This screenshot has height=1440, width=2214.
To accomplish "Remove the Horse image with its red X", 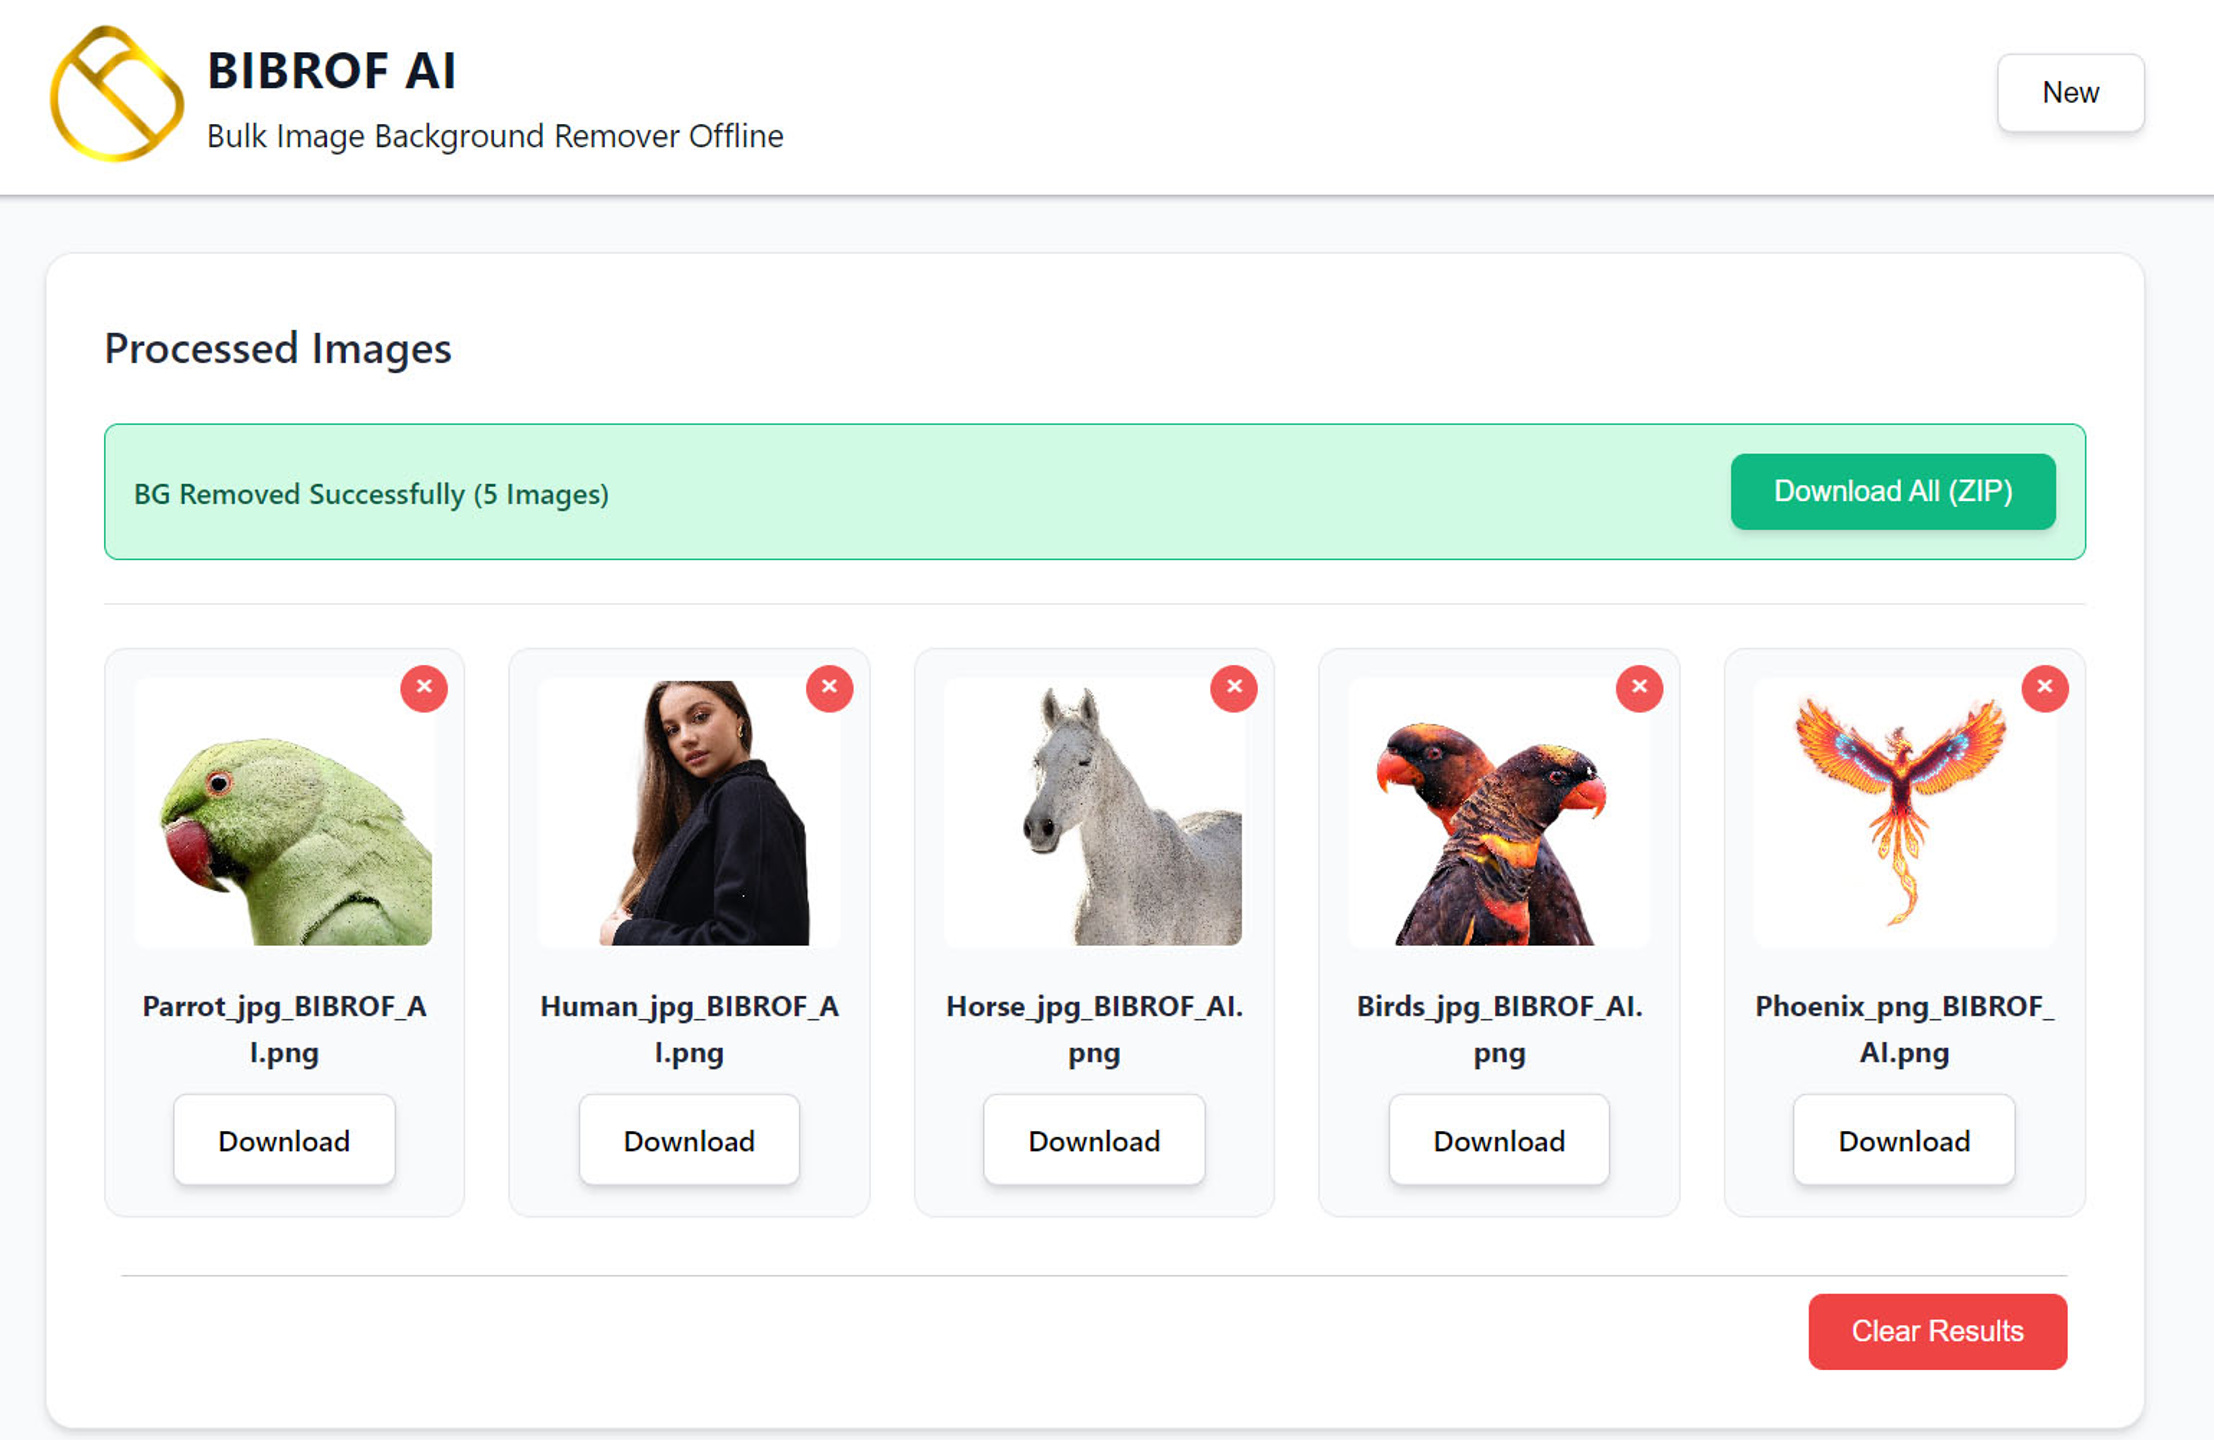I will click(x=1234, y=688).
